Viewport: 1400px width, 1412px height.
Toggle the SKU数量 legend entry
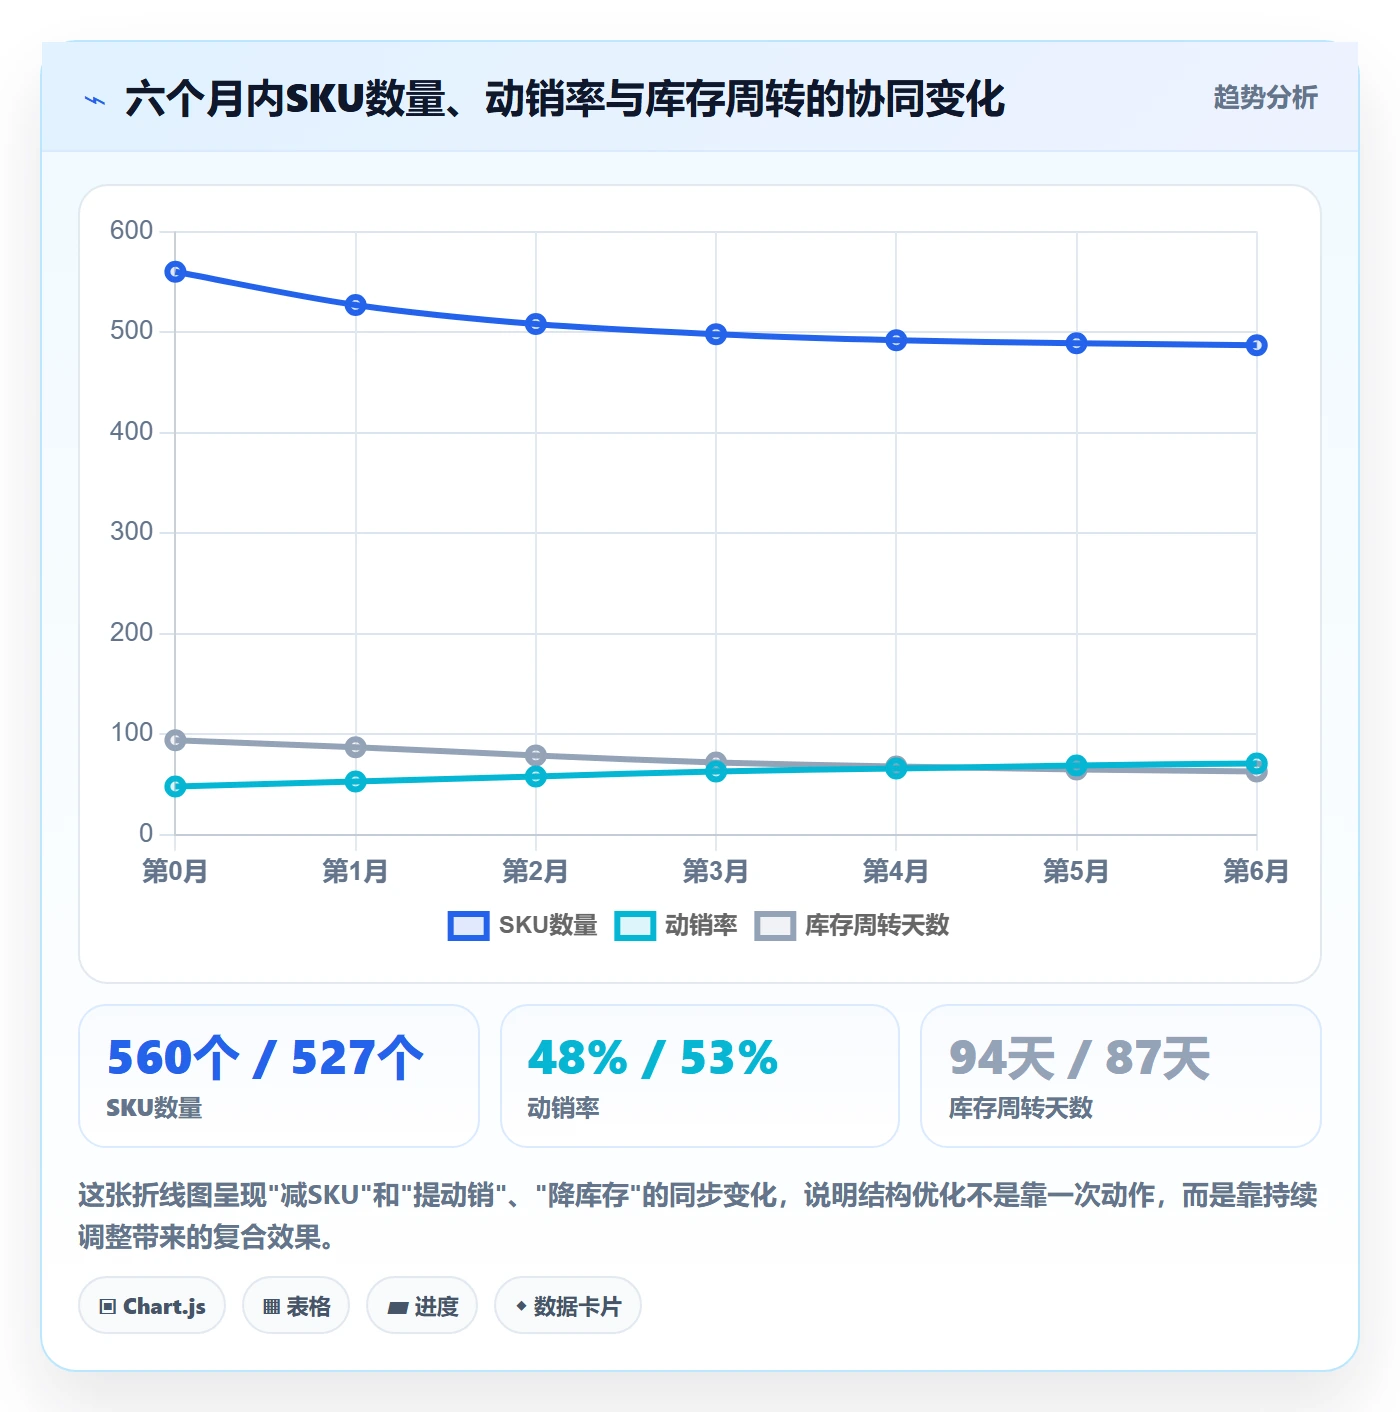[x=522, y=925]
